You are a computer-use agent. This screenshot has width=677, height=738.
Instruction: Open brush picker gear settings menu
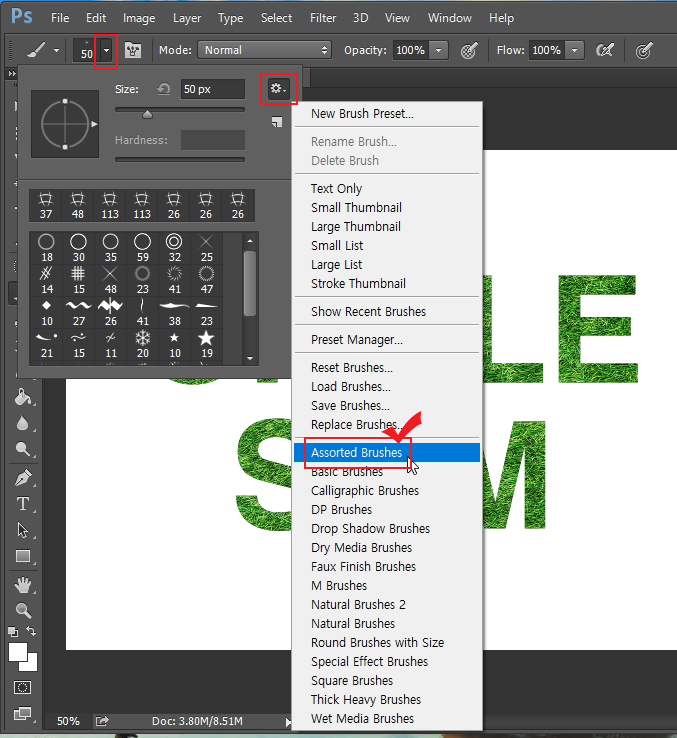pyautogui.click(x=278, y=88)
